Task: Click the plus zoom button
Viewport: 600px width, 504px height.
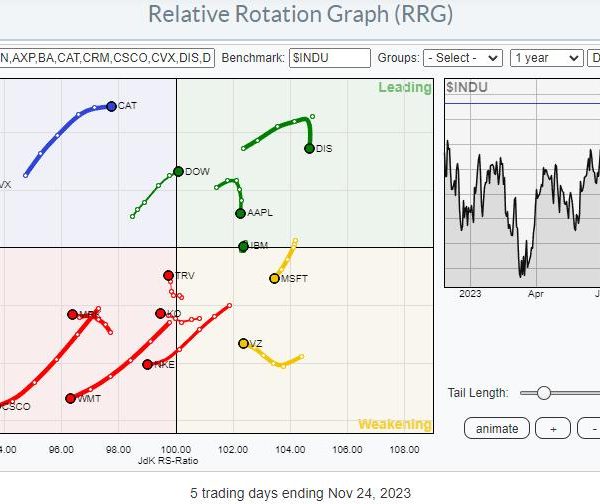Action: pos(553,429)
